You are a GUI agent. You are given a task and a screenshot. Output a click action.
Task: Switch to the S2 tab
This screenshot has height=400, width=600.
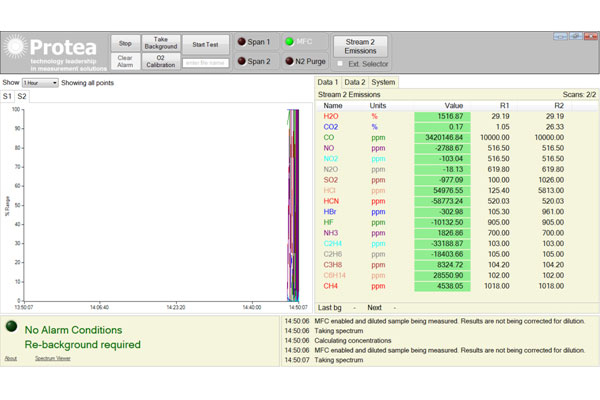[22, 96]
